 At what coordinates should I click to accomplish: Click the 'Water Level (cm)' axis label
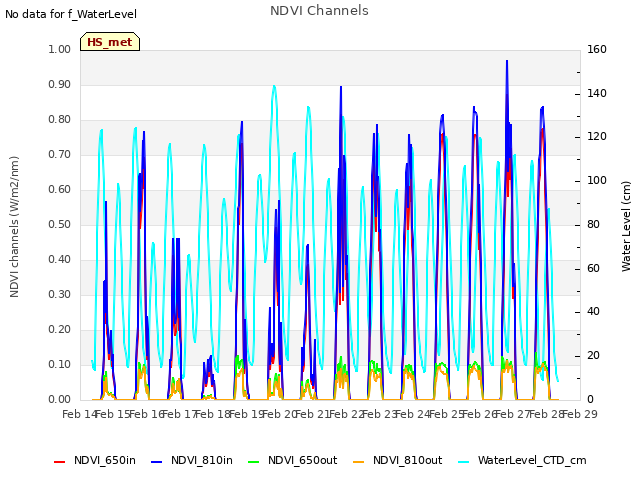pos(626,227)
